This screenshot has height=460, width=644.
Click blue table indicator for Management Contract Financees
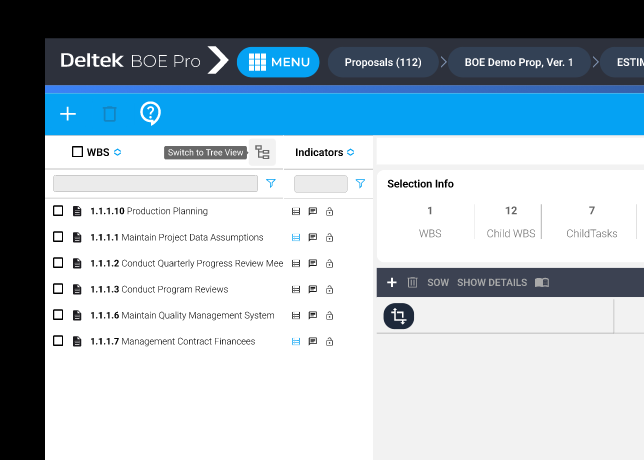coord(296,341)
